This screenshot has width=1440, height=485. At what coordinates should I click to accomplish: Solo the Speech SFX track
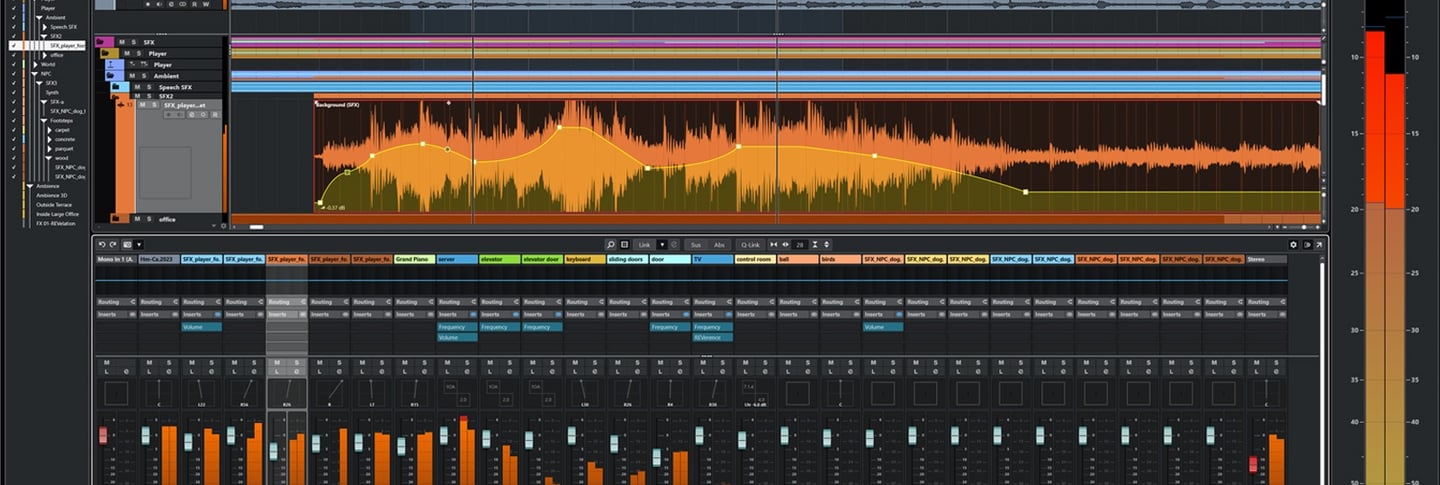tap(150, 87)
